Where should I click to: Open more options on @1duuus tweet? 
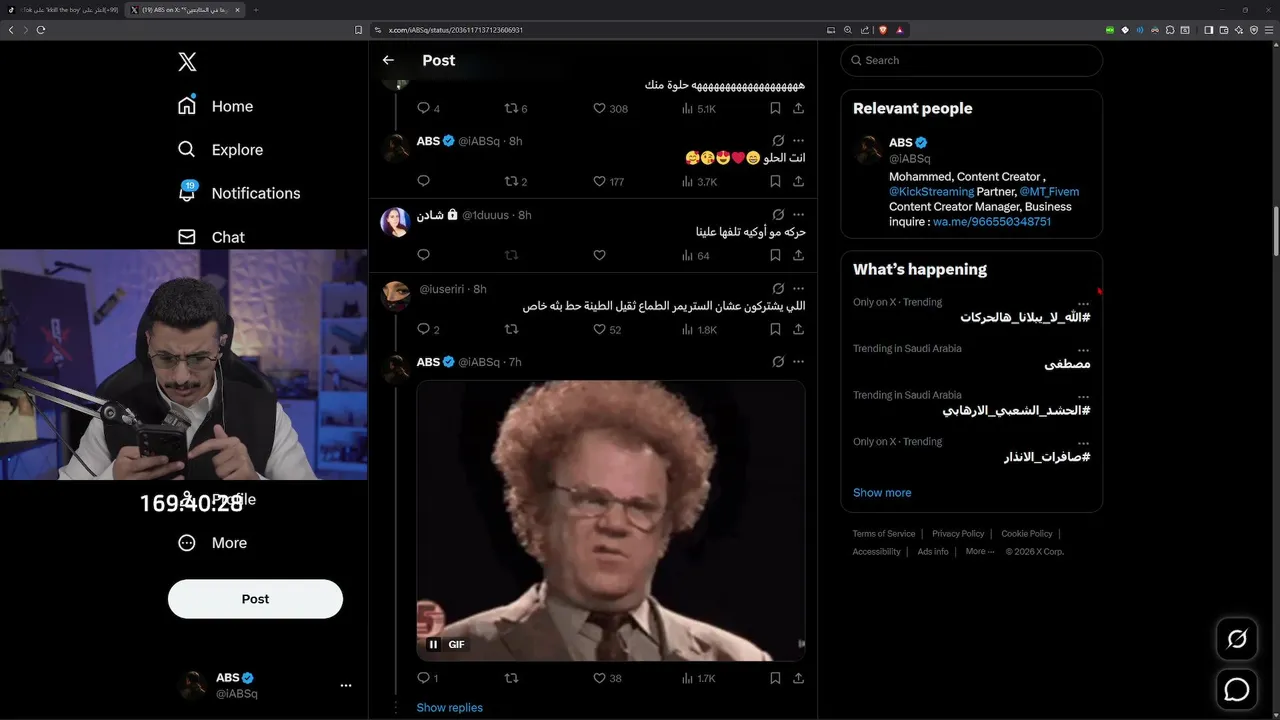pyautogui.click(x=798, y=215)
